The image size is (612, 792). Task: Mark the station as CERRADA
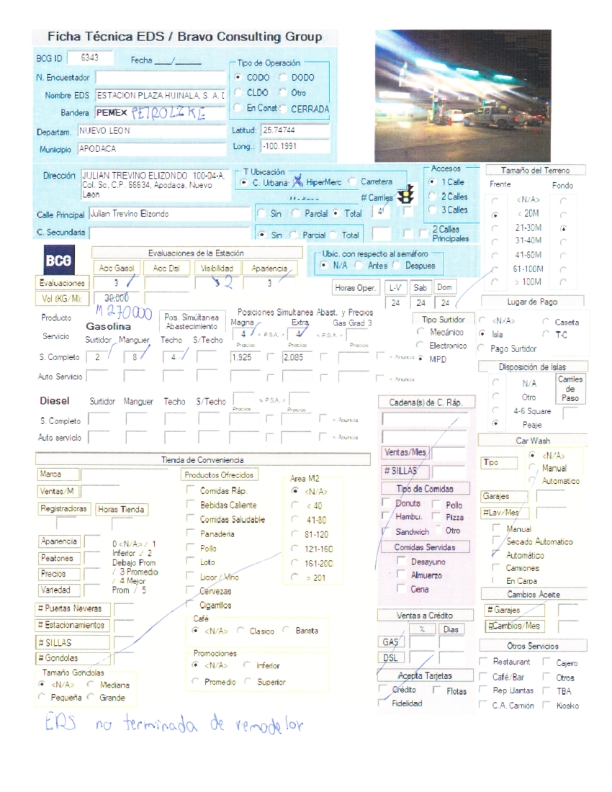[x=283, y=108]
